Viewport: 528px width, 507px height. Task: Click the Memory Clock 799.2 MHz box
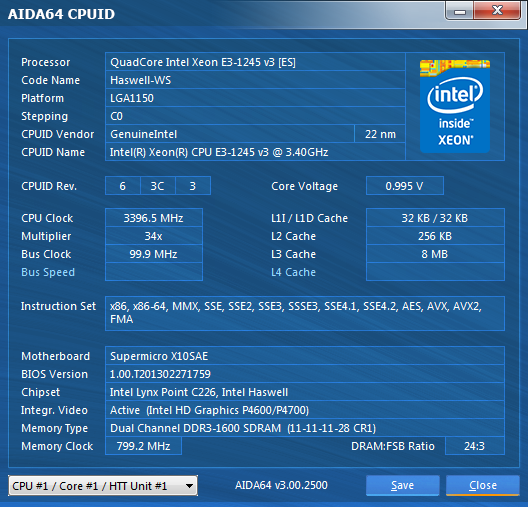pos(143,446)
